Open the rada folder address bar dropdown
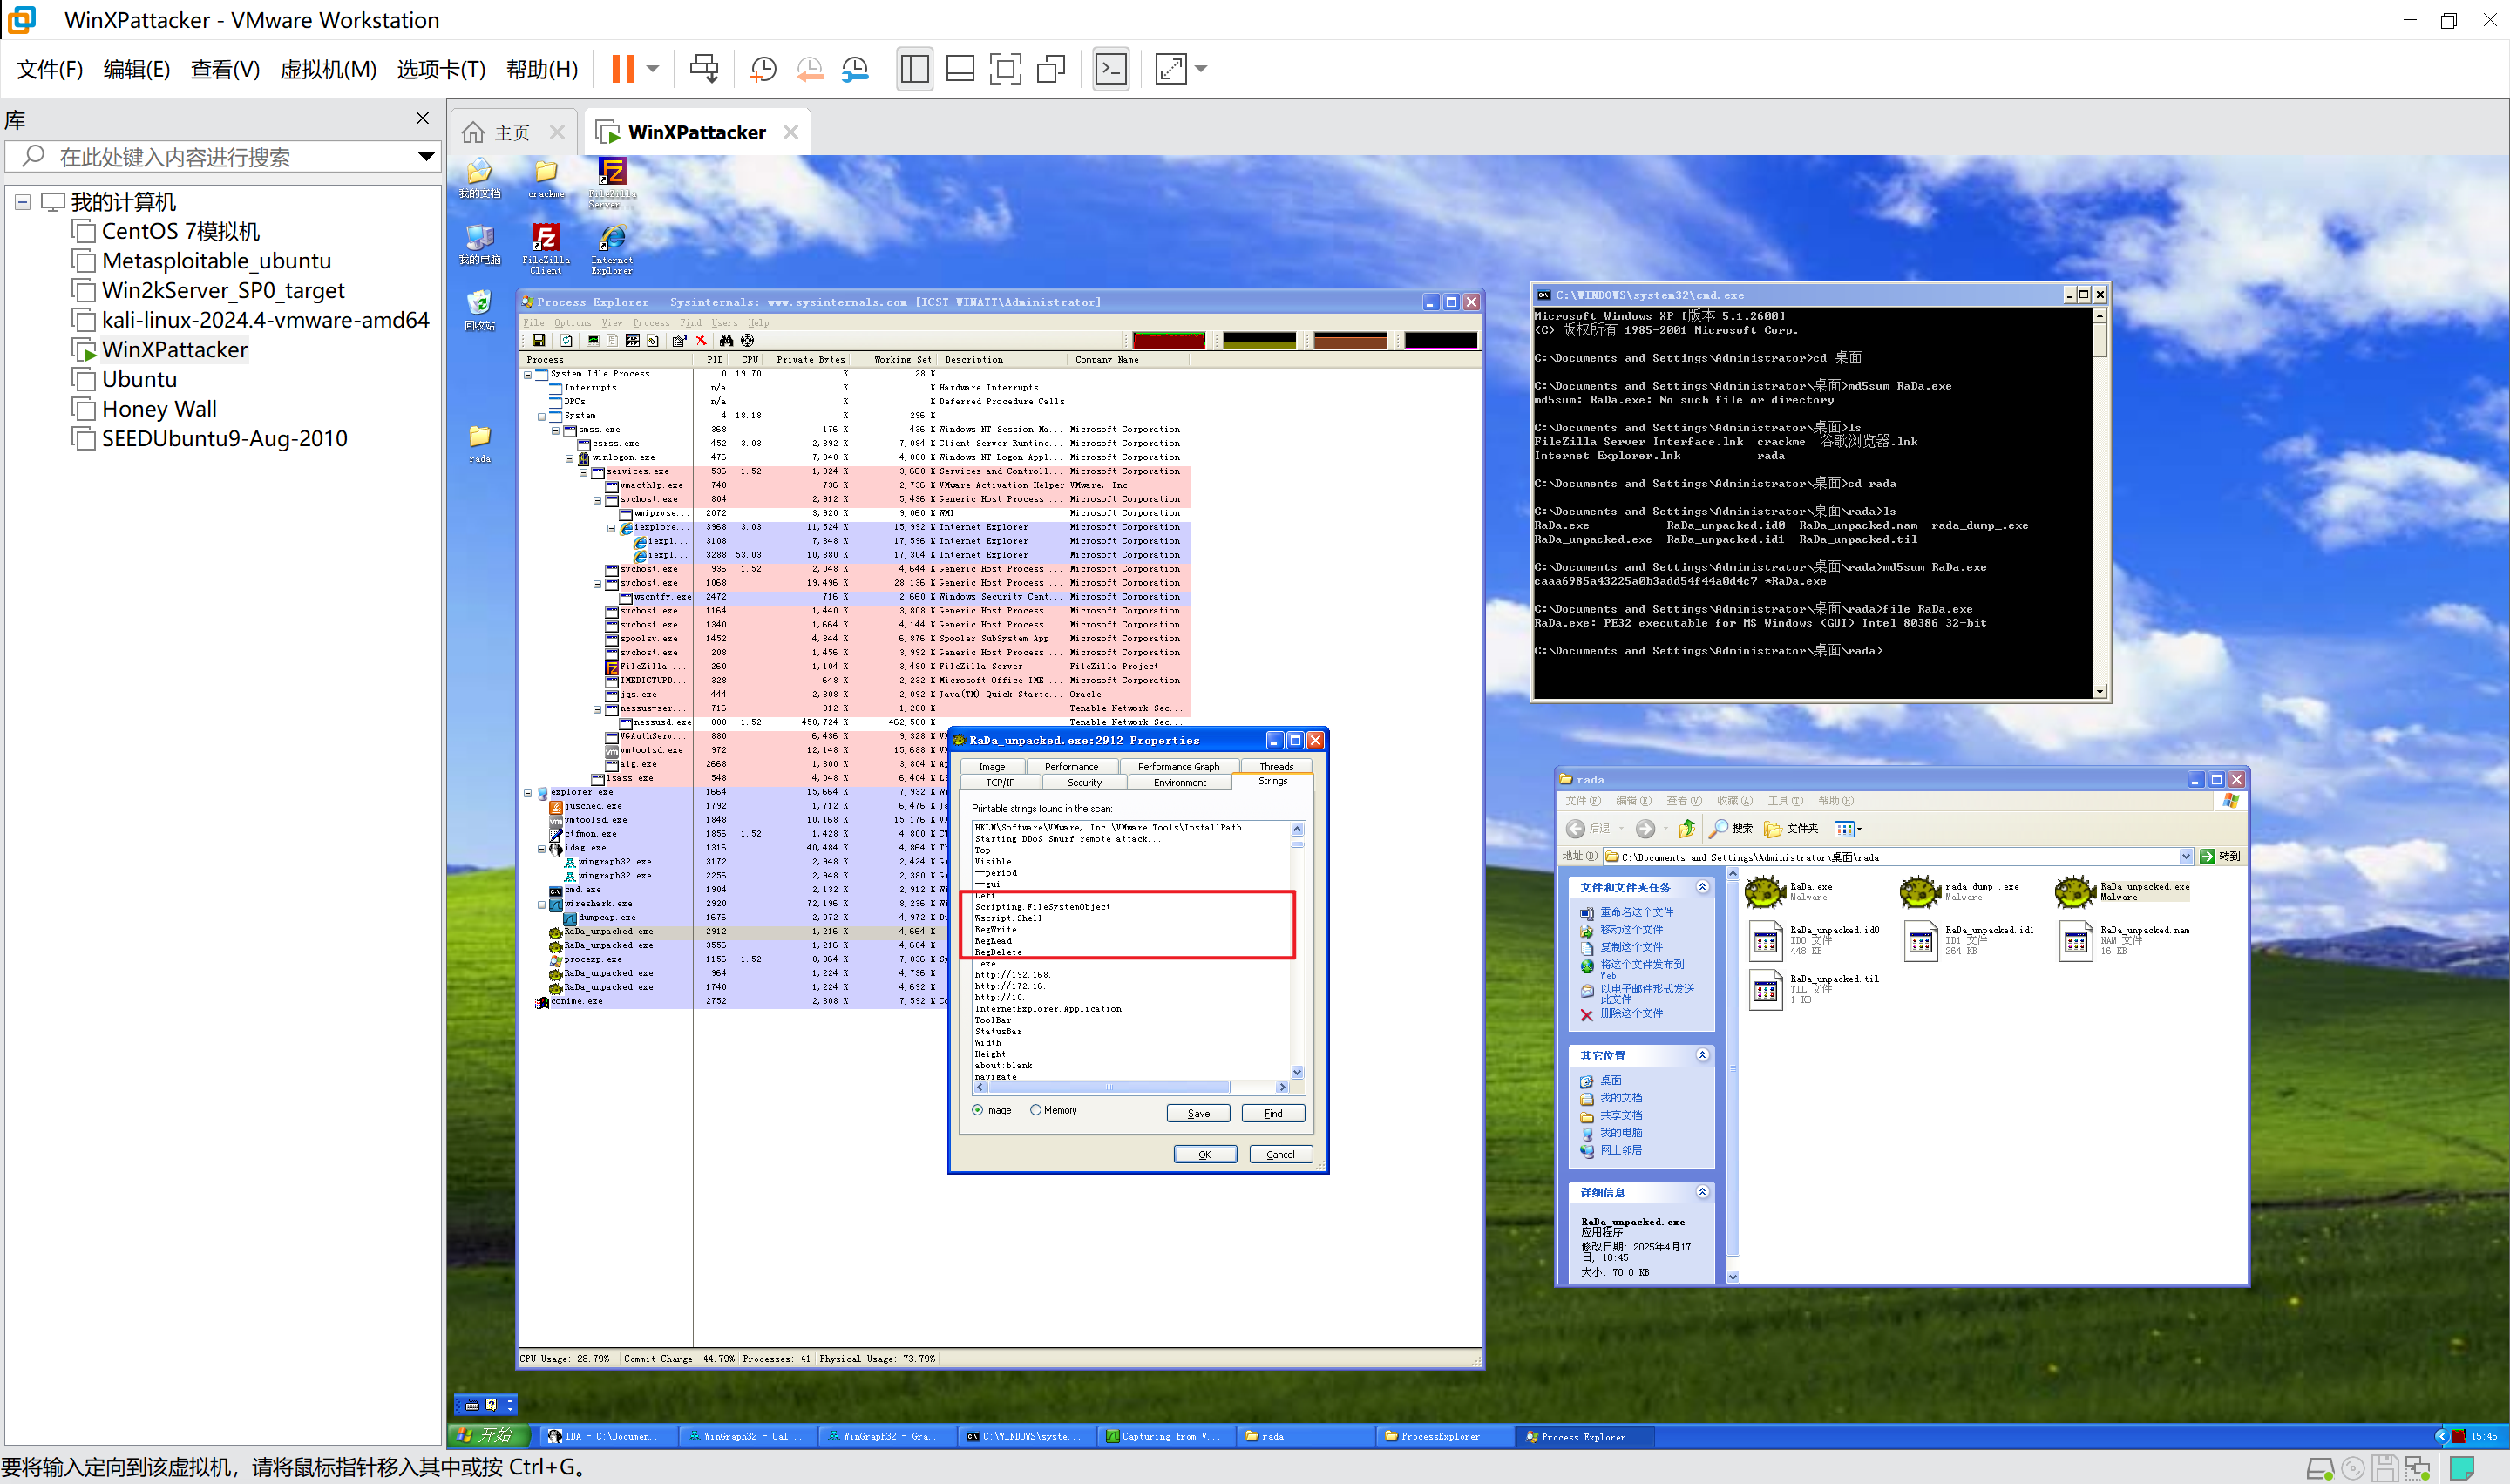This screenshot has height=1484, width=2510. (2185, 857)
